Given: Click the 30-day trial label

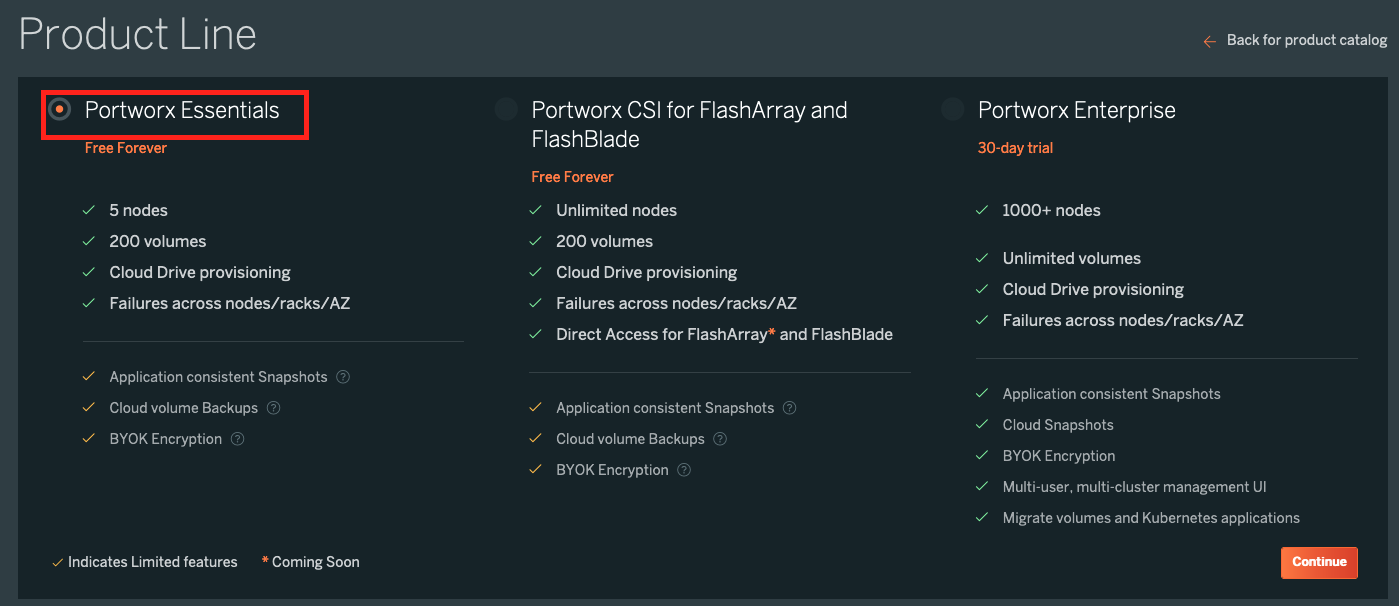Looking at the screenshot, I should click(1015, 148).
